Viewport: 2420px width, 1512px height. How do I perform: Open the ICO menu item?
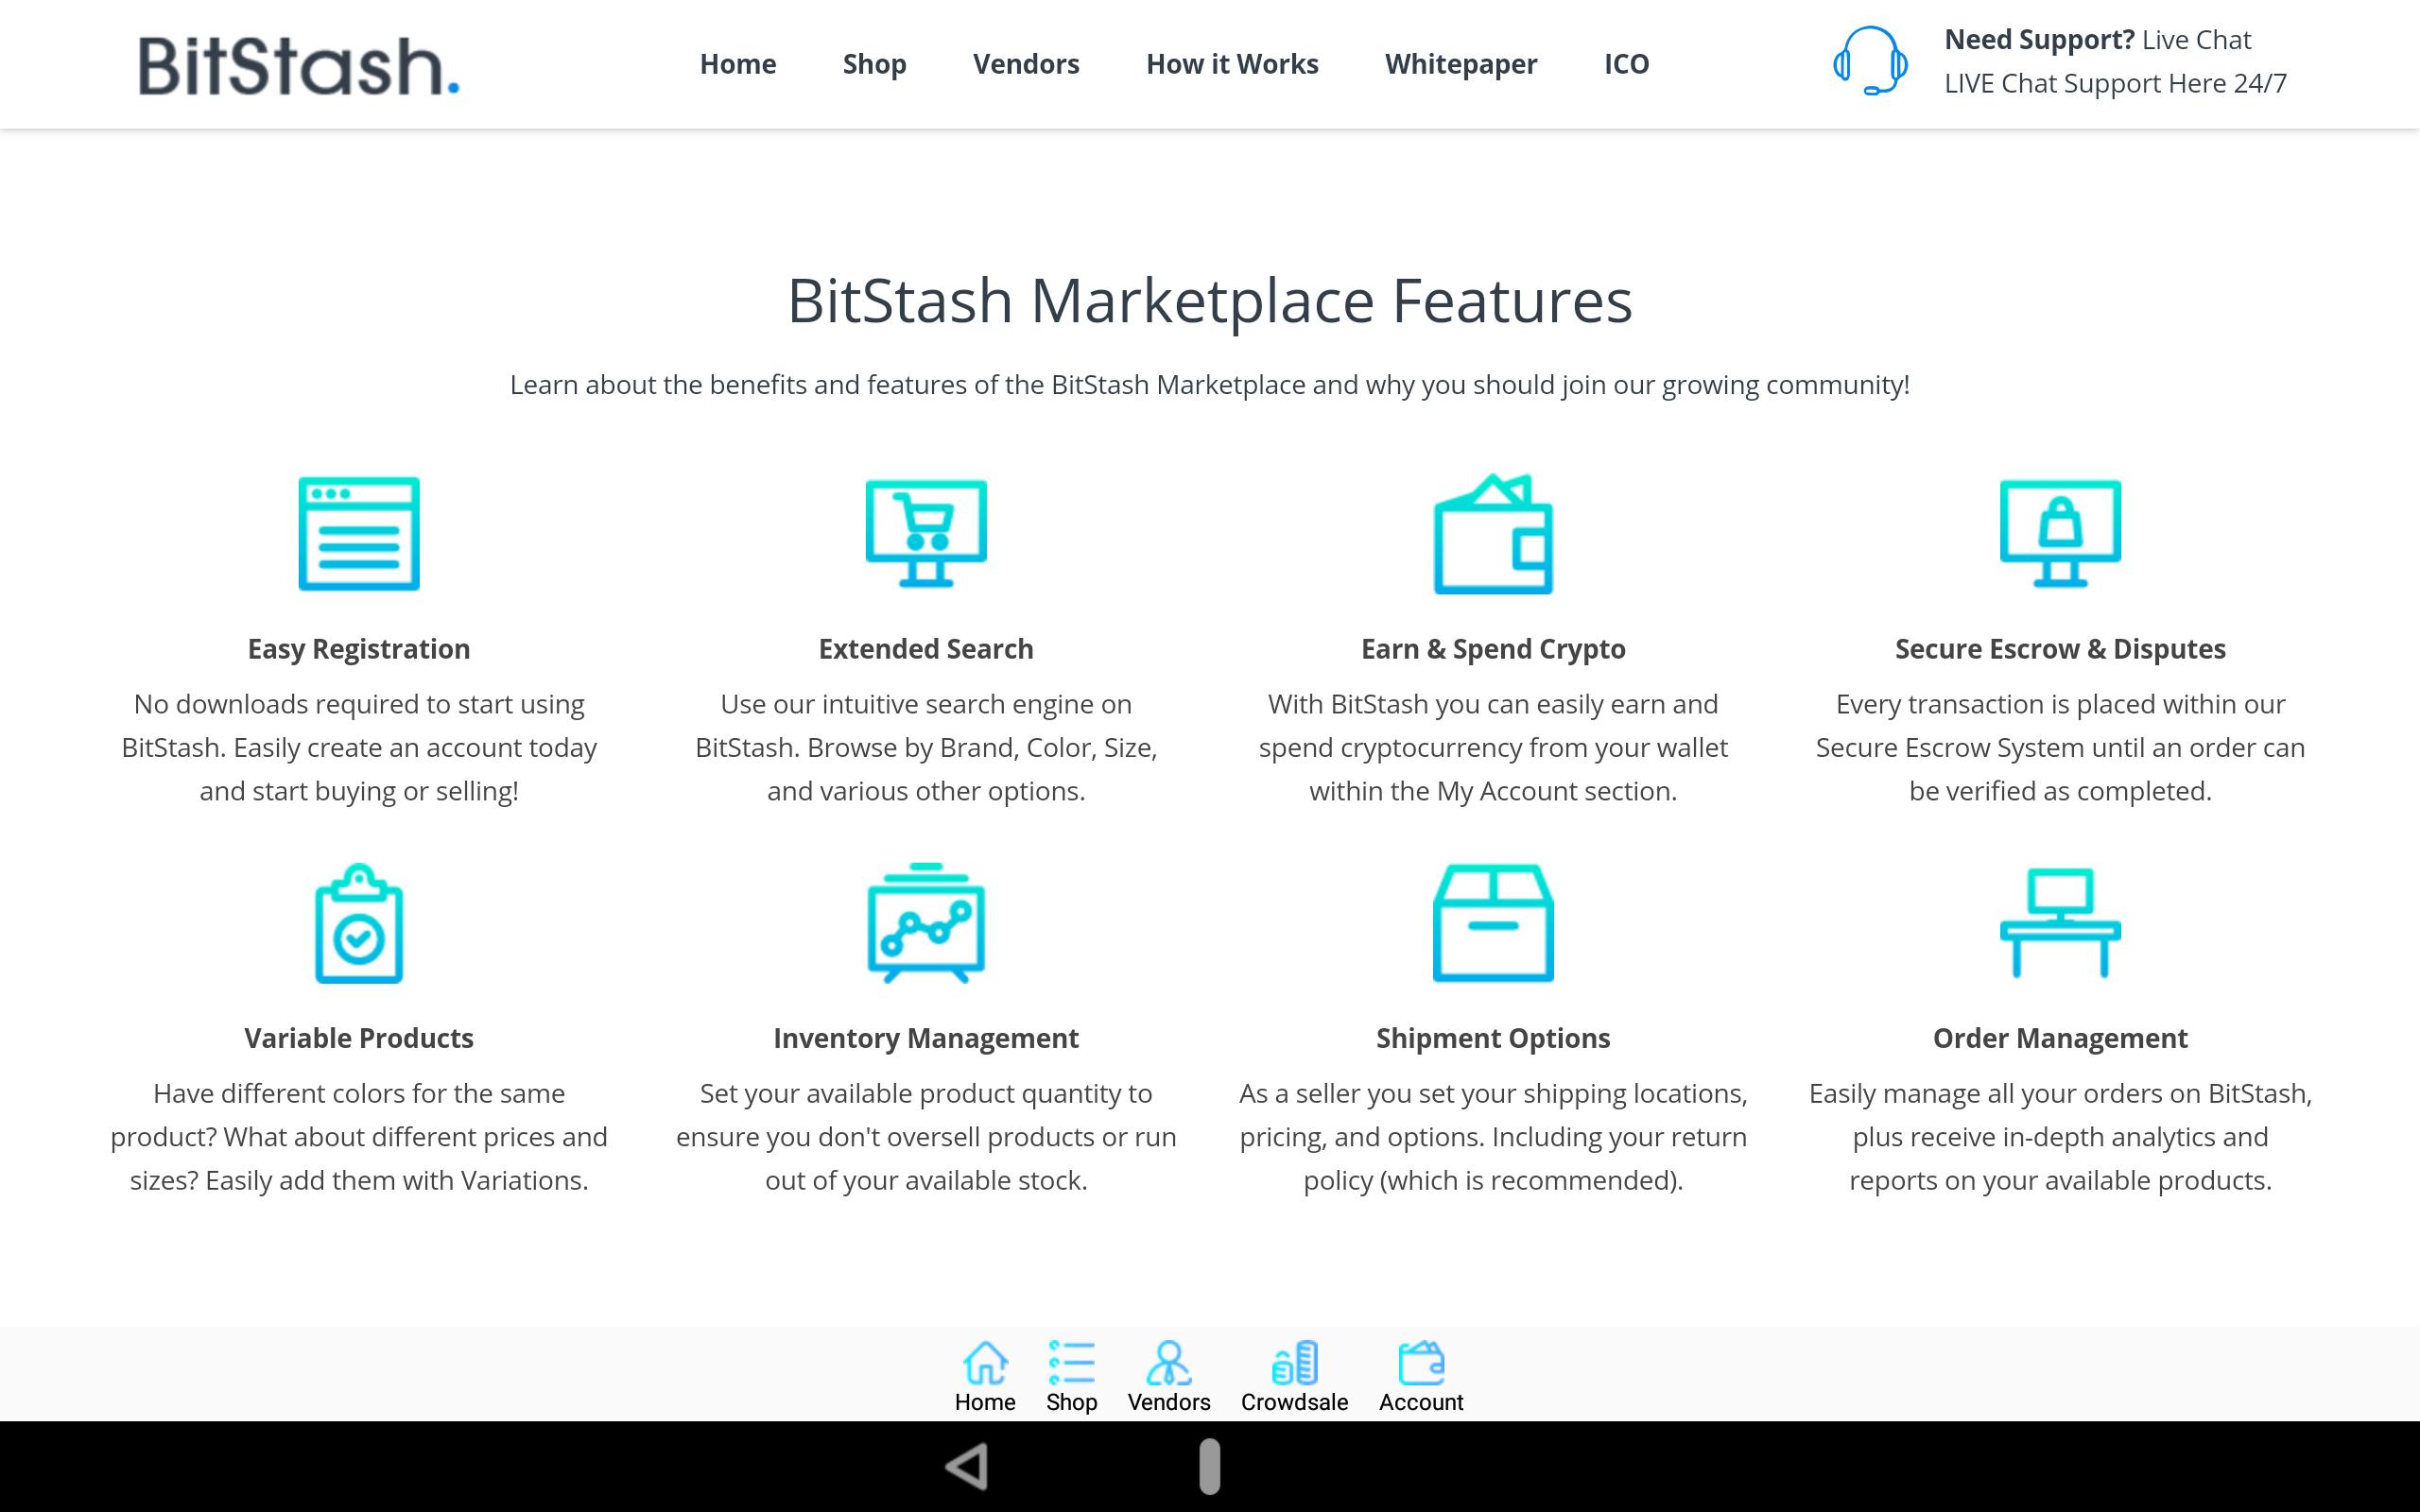(x=1626, y=64)
